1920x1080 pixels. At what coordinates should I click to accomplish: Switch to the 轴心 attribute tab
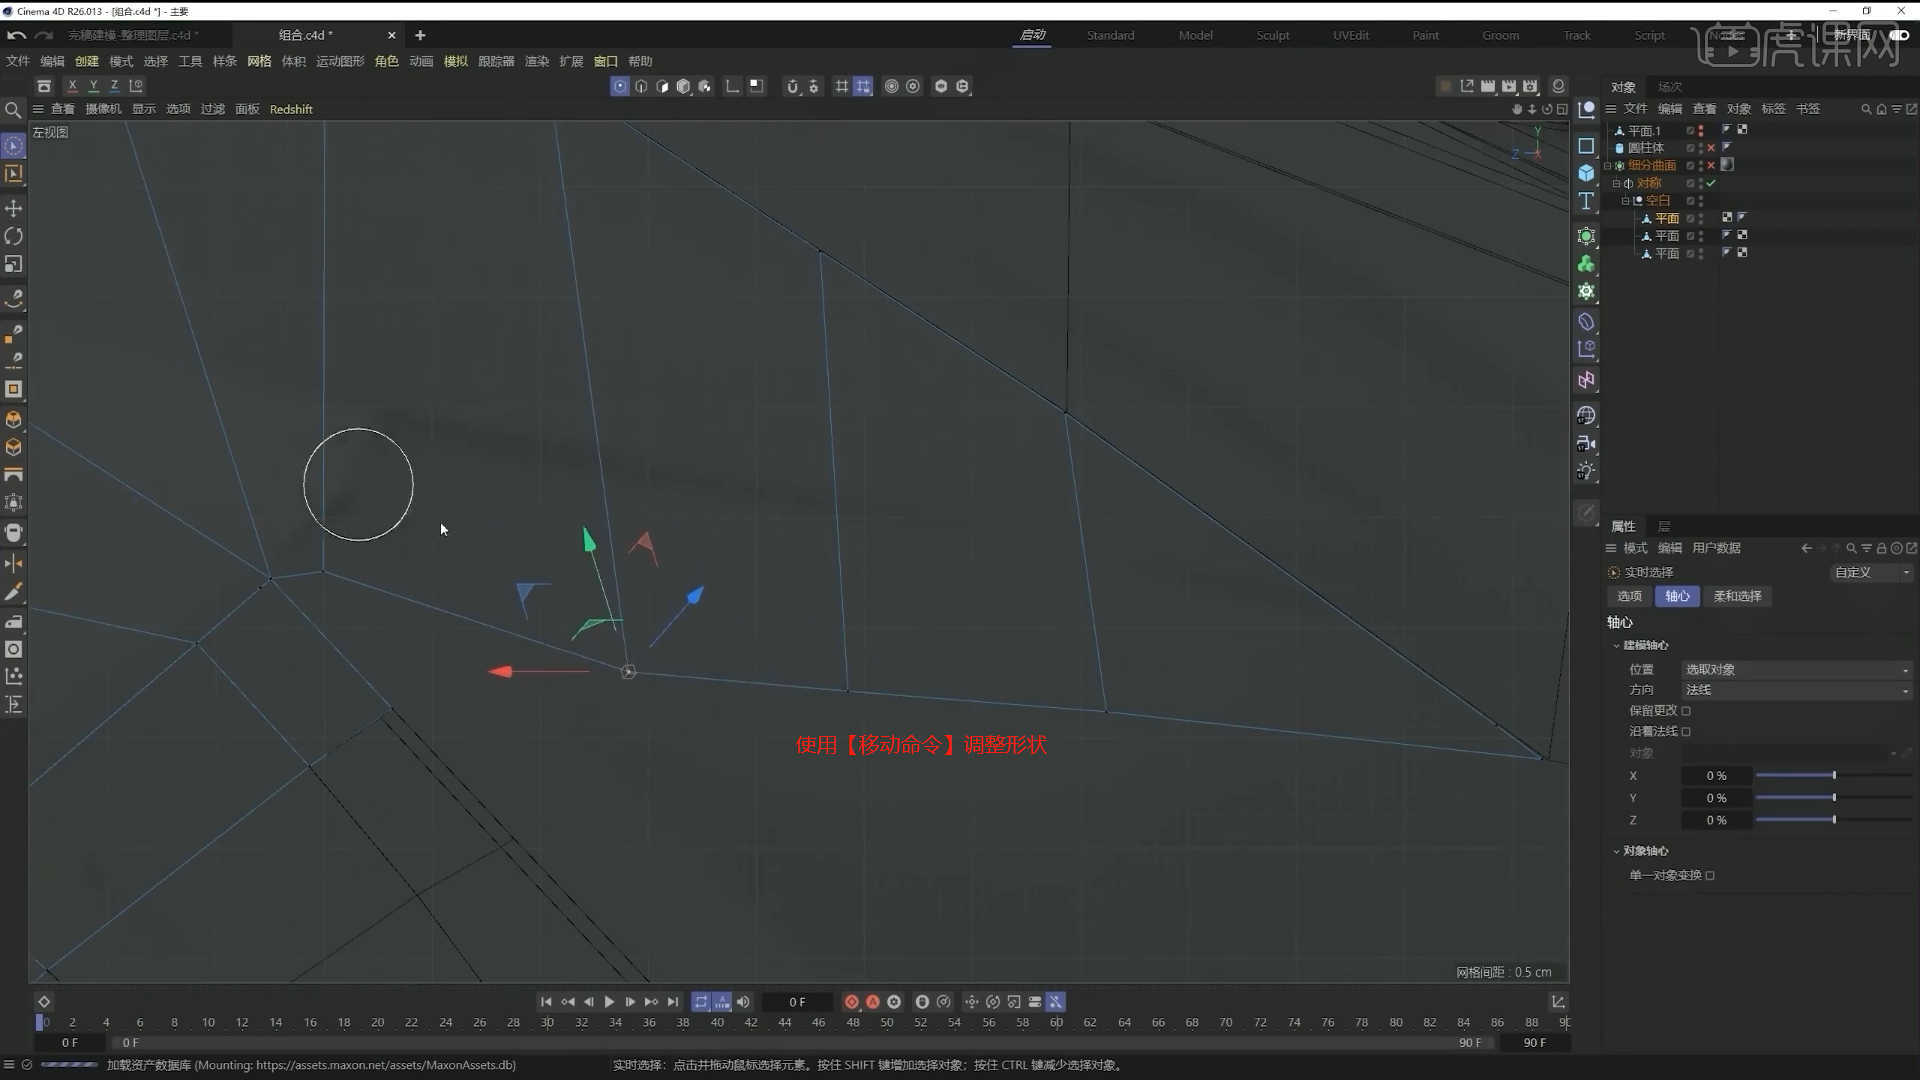(1677, 596)
